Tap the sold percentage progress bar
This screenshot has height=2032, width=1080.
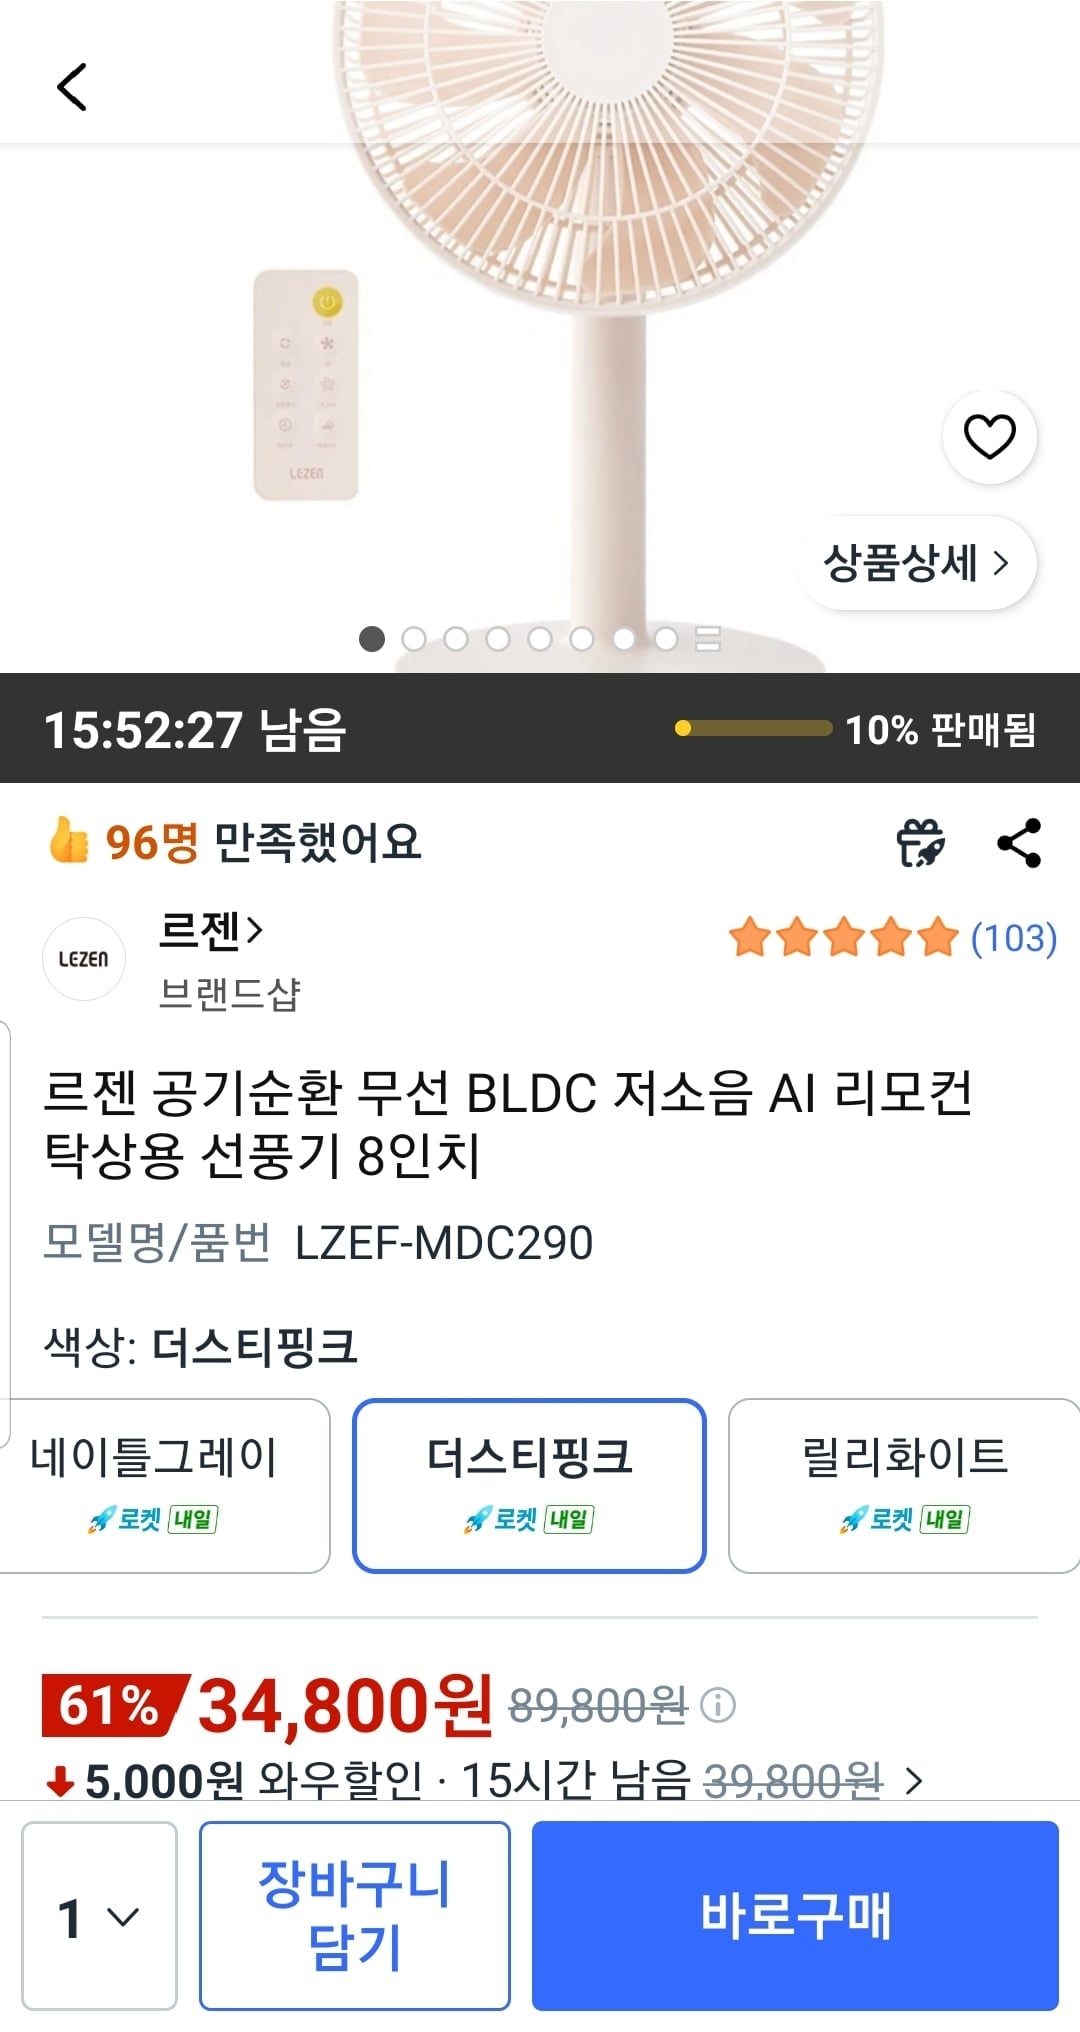coord(753,728)
